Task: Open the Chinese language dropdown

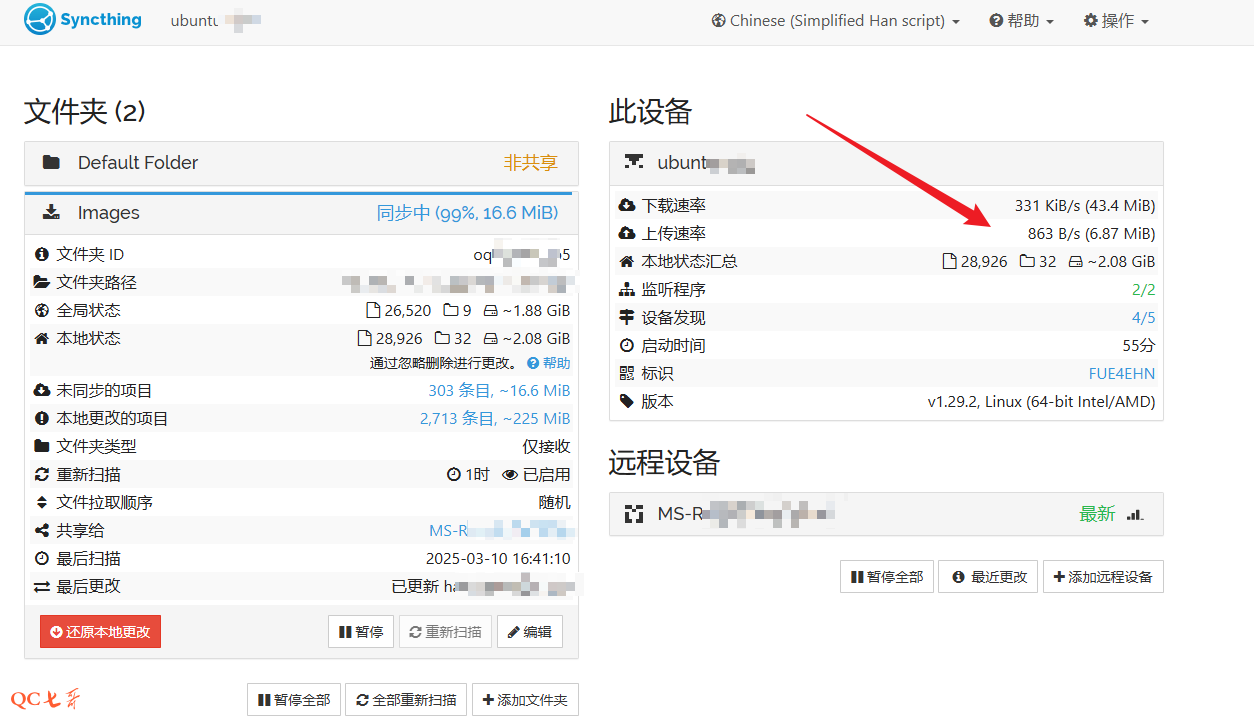Action: [x=836, y=21]
